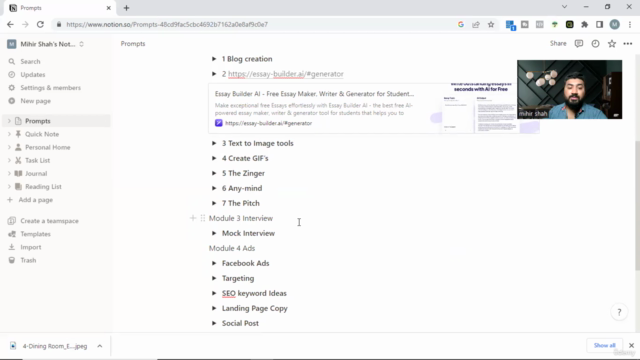This screenshot has width=640, height=360.
Task: Expand 7 The Pitch toggle
Action: (x=214, y=203)
